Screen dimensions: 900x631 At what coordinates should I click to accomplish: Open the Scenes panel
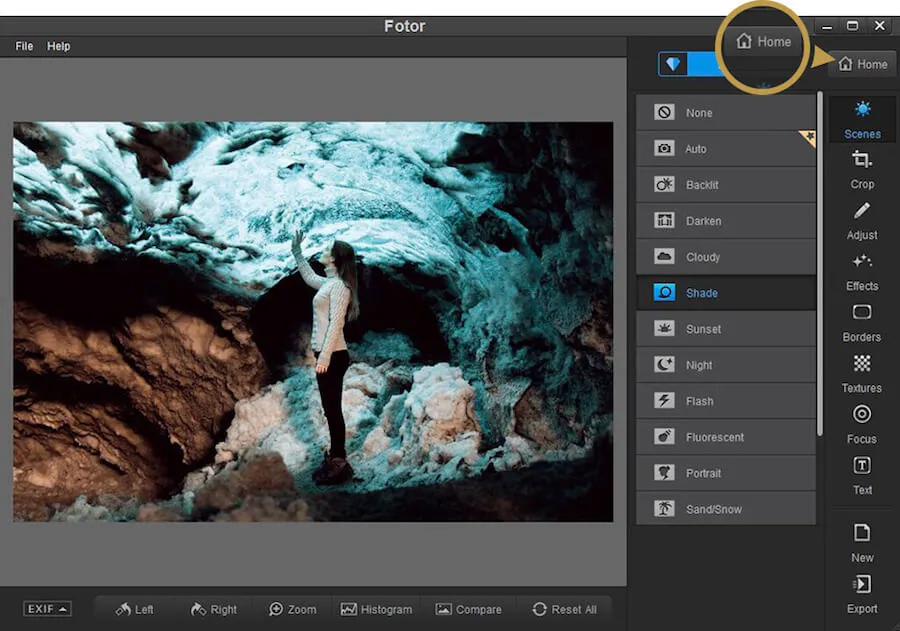tap(861, 120)
